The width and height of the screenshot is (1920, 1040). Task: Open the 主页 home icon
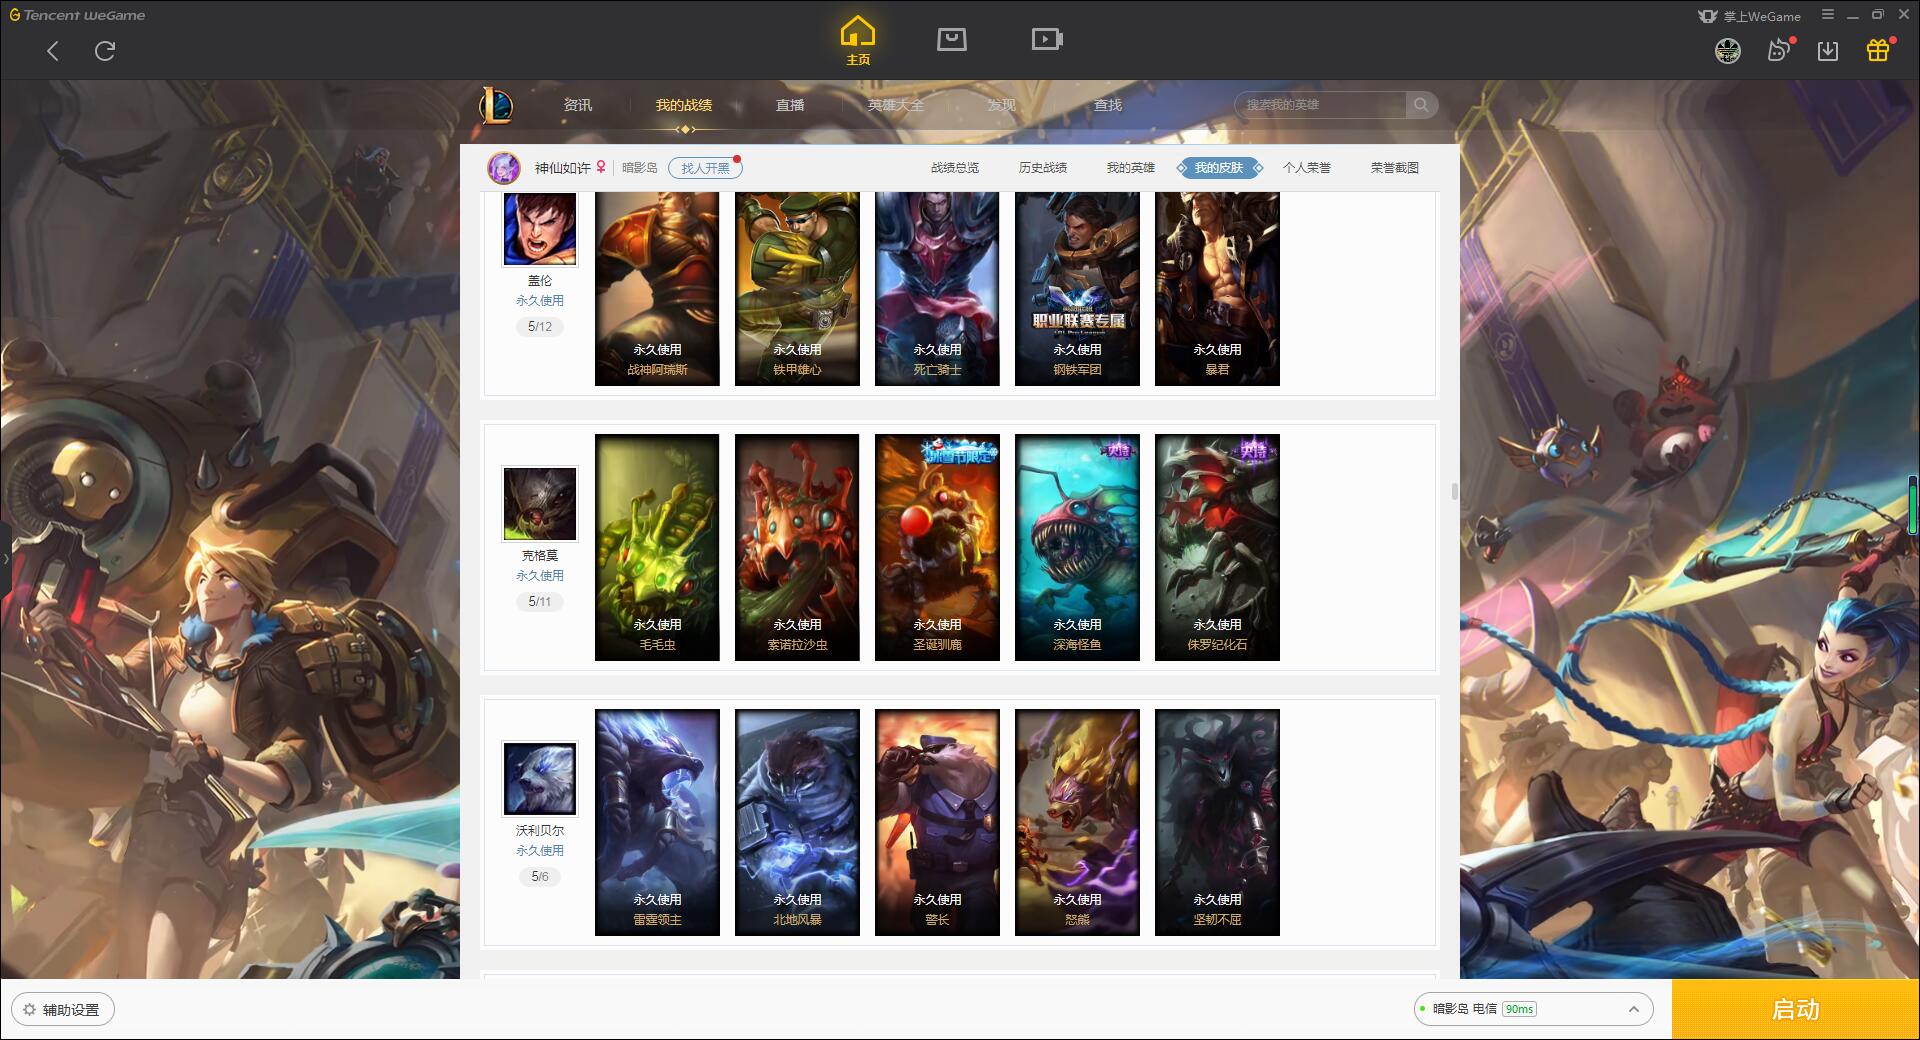858,41
